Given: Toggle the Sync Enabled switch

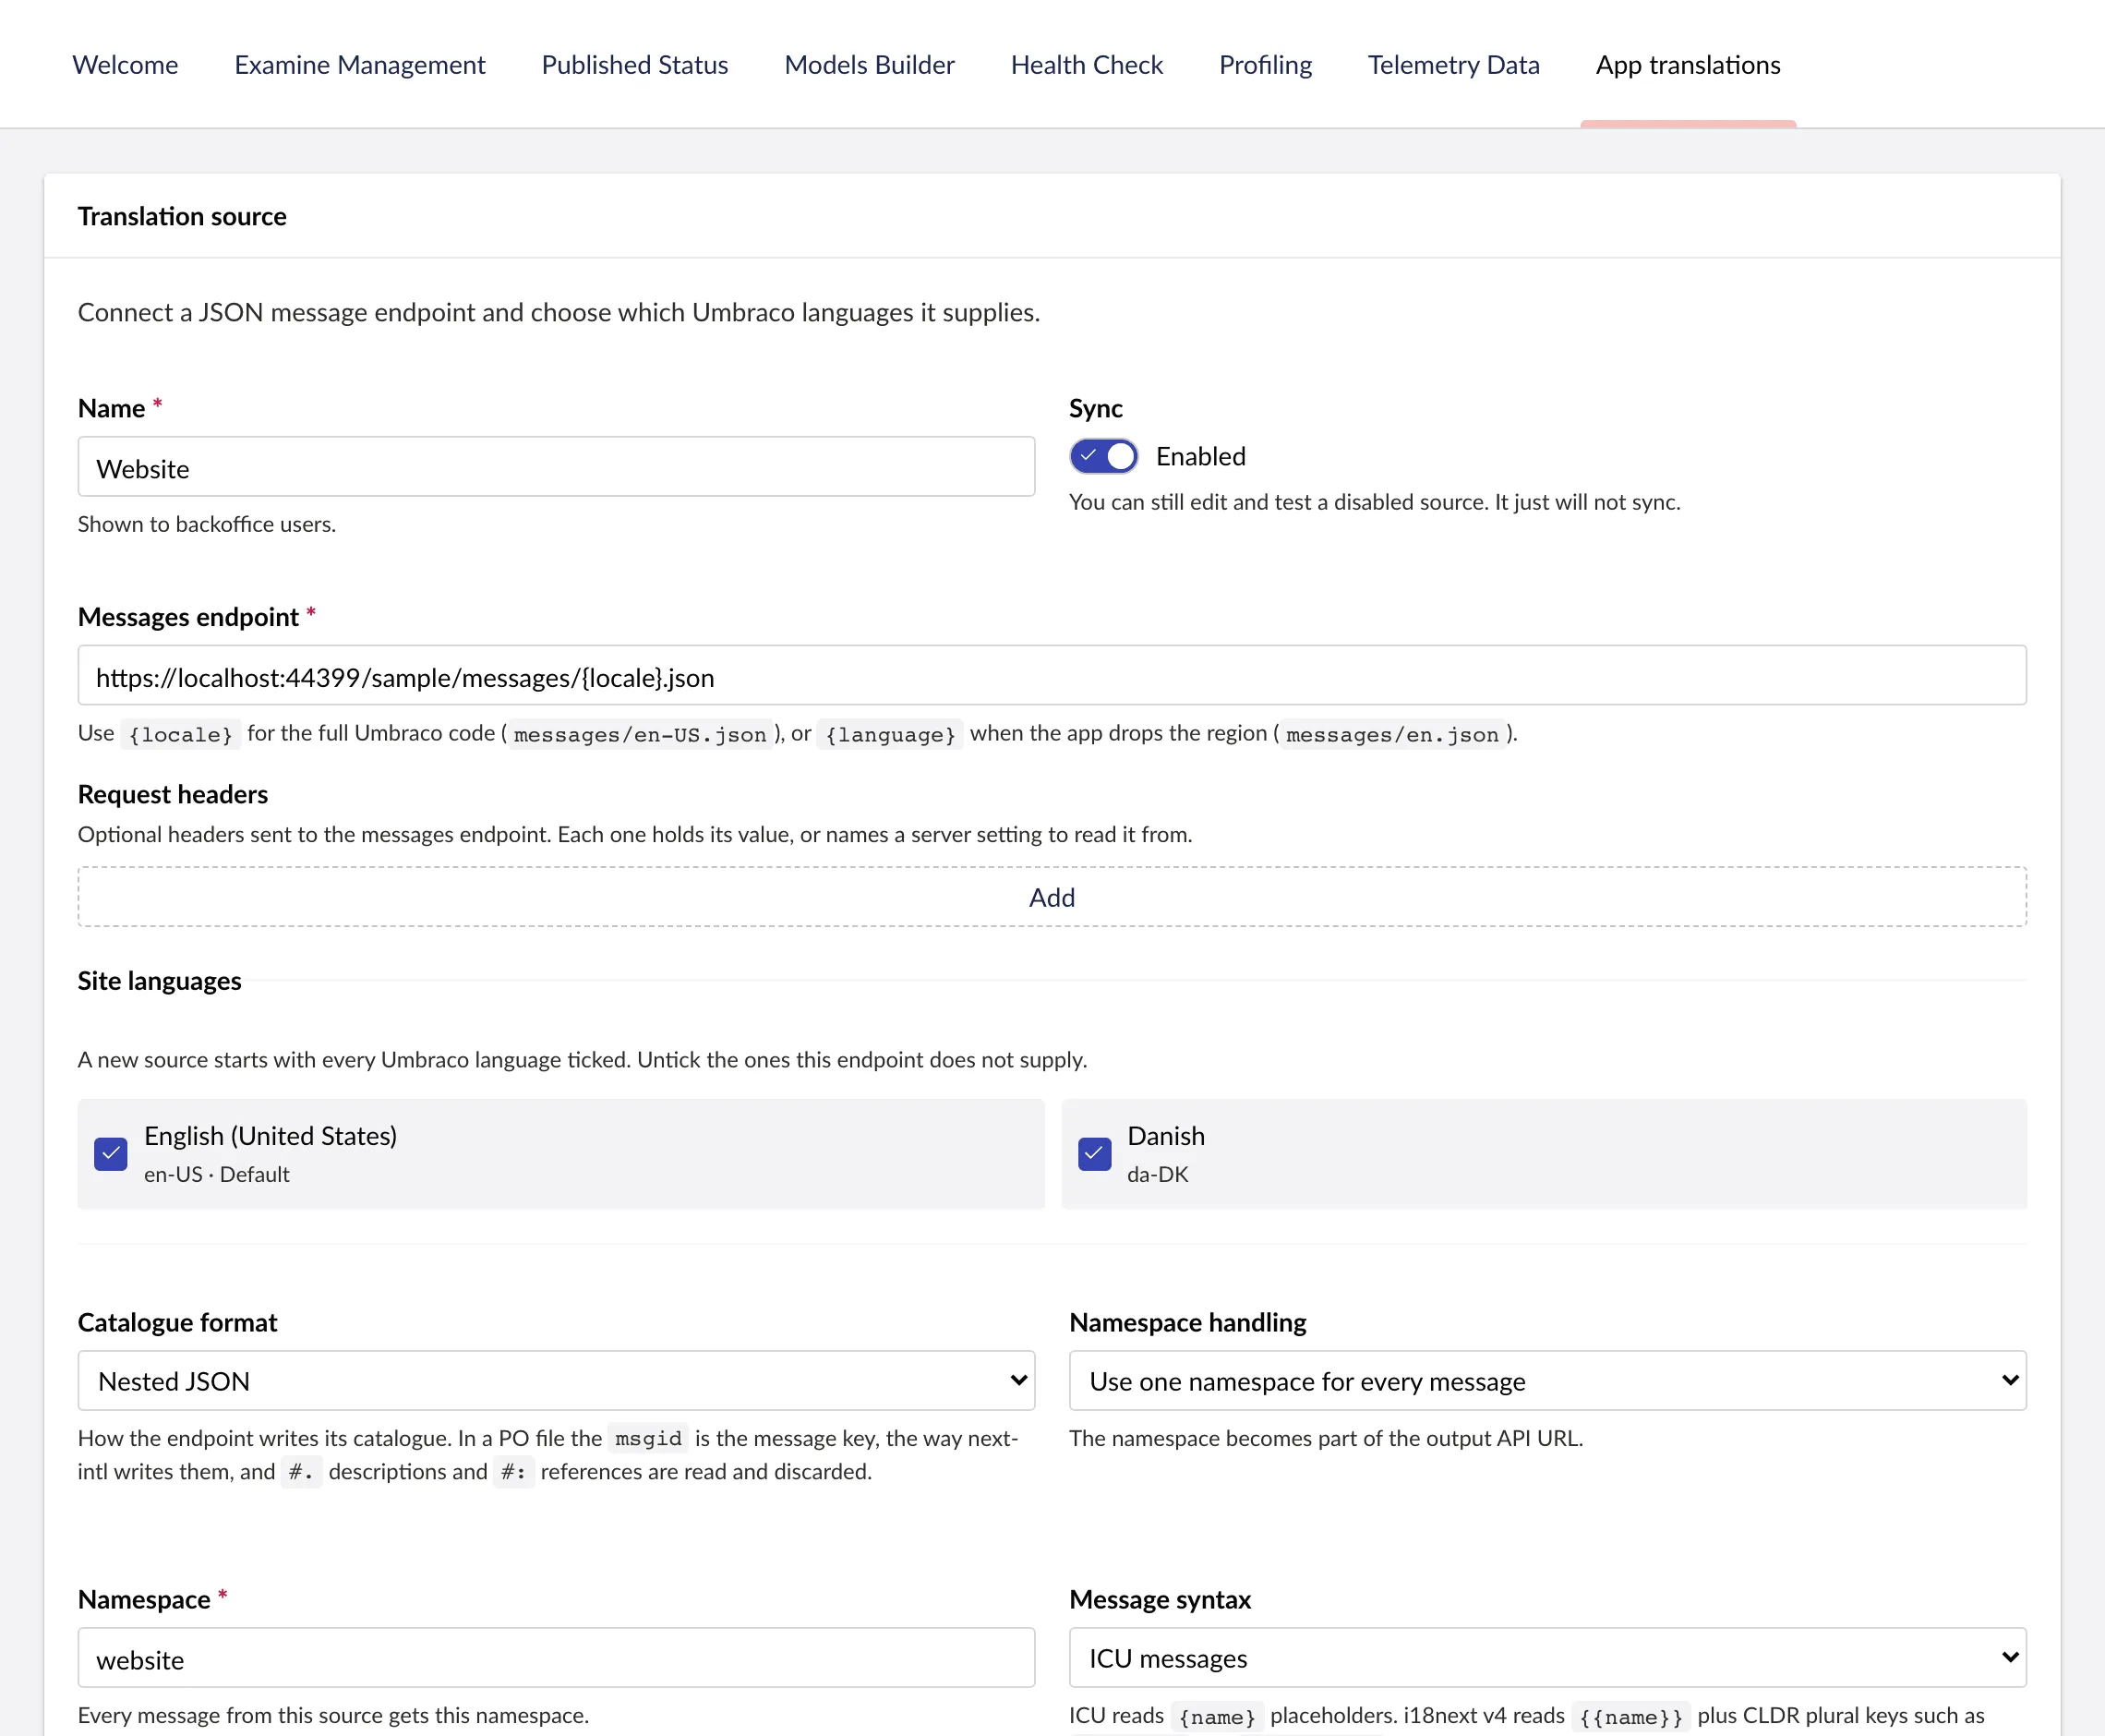Looking at the screenshot, I should [x=1104, y=456].
